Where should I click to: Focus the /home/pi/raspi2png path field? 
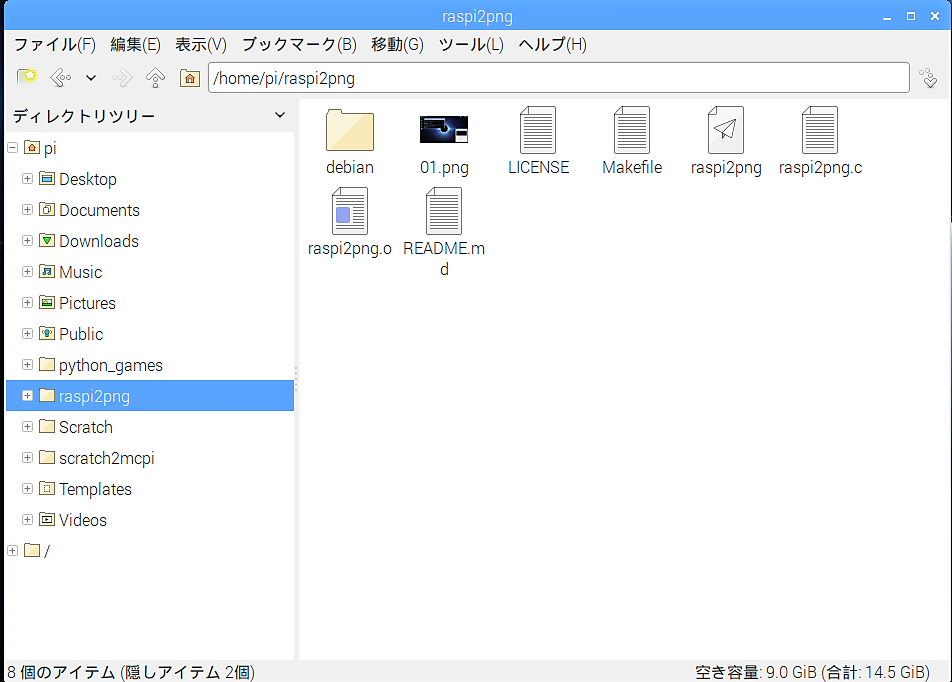pos(559,78)
